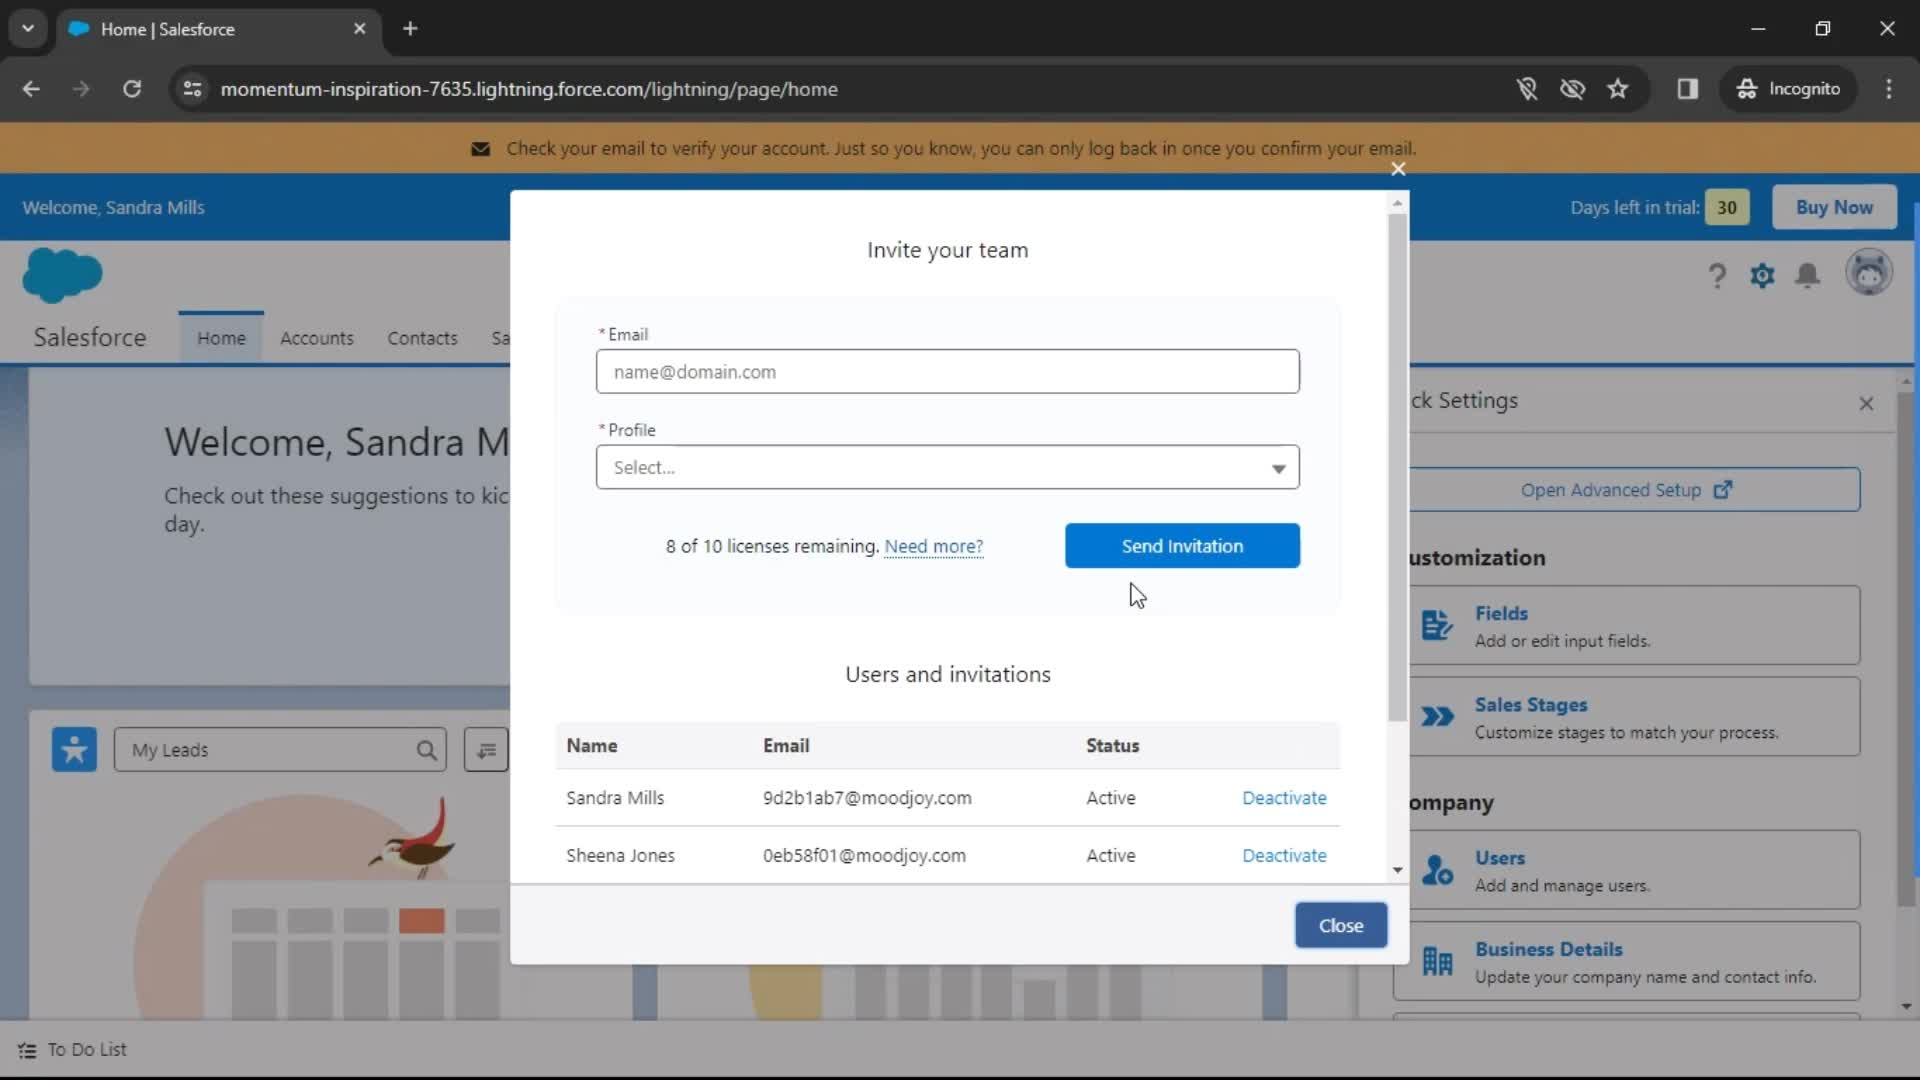The image size is (1920, 1080).
Task: Click the To Do List icon
Action: click(27, 1050)
